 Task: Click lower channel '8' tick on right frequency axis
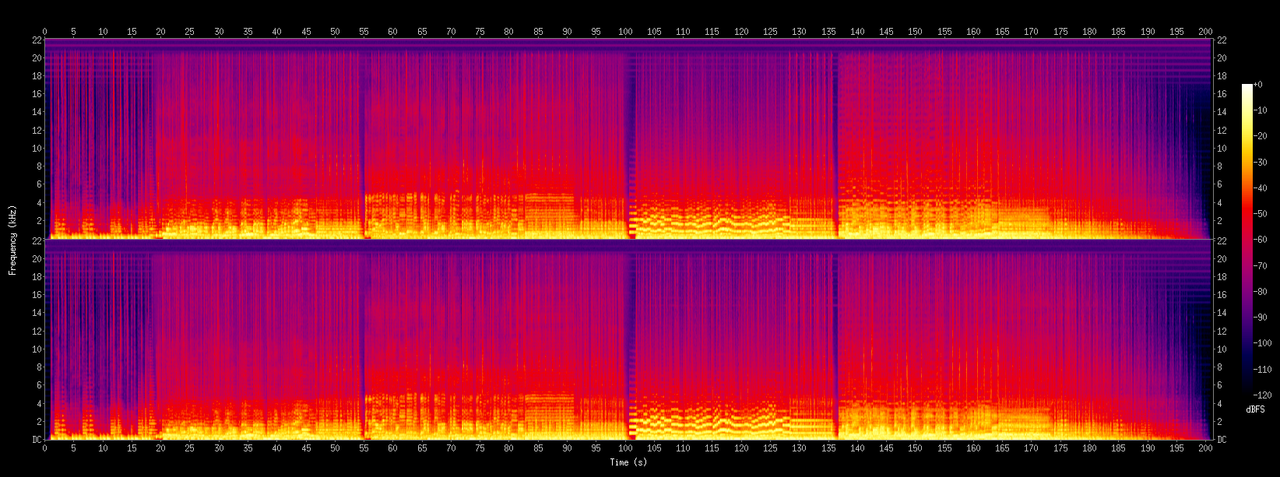(x=1219, y=368)
